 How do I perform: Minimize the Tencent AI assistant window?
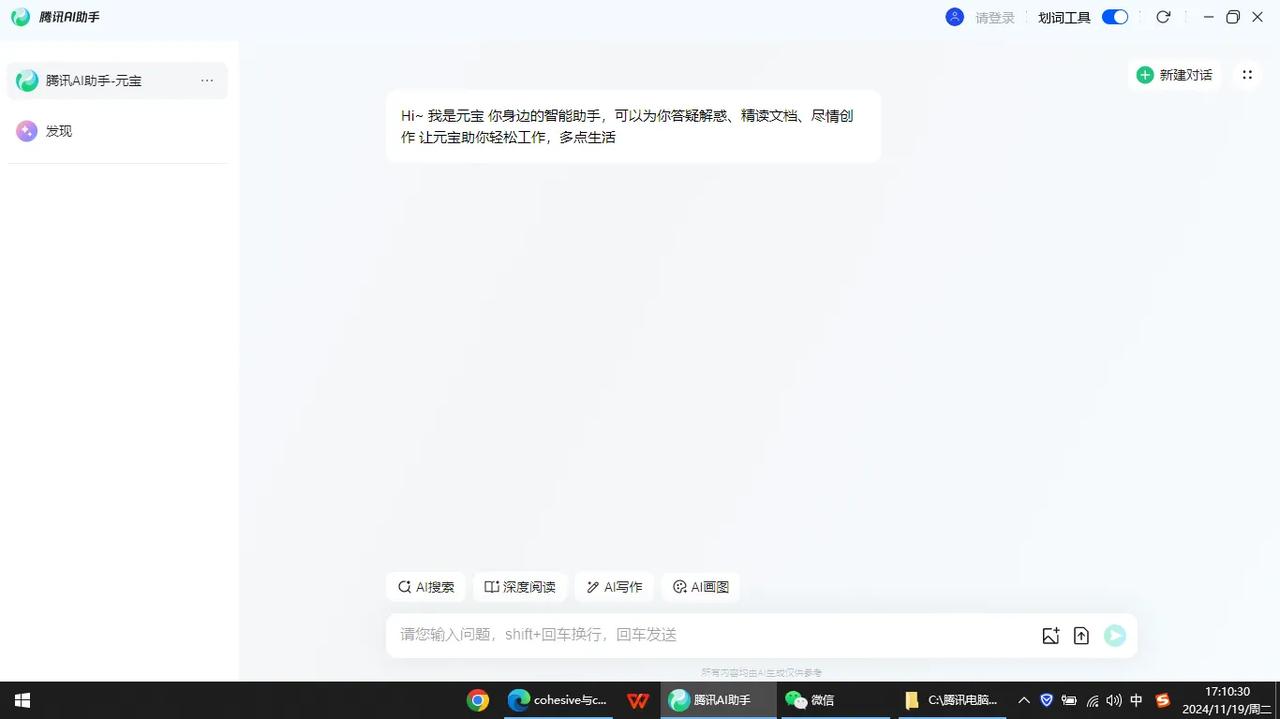(1208, 17)
